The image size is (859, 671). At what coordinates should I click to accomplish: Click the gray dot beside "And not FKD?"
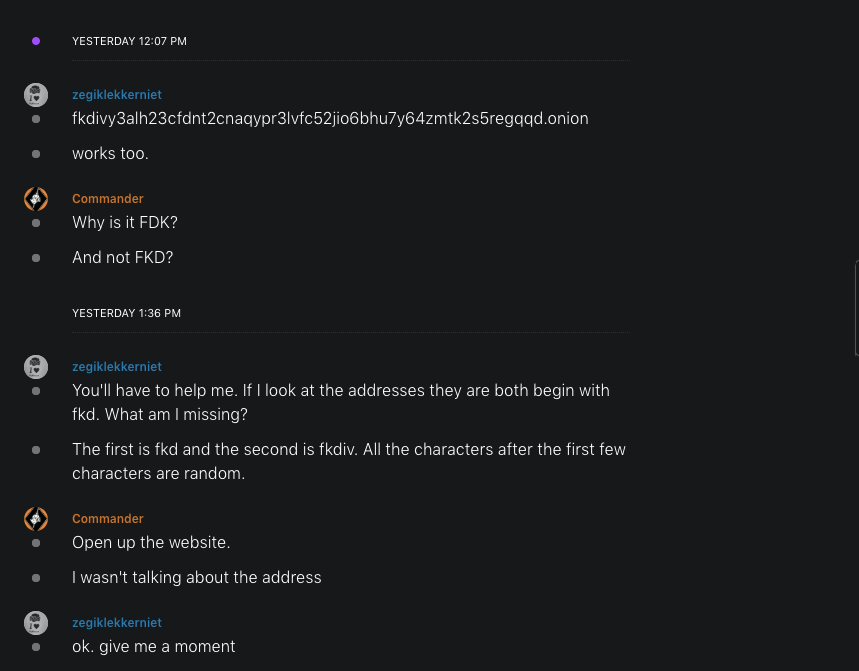(36, 258)
